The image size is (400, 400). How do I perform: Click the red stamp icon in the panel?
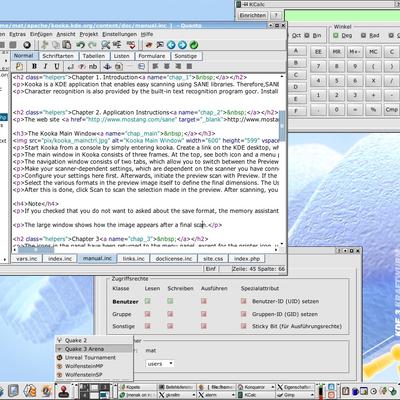(63, 391)
